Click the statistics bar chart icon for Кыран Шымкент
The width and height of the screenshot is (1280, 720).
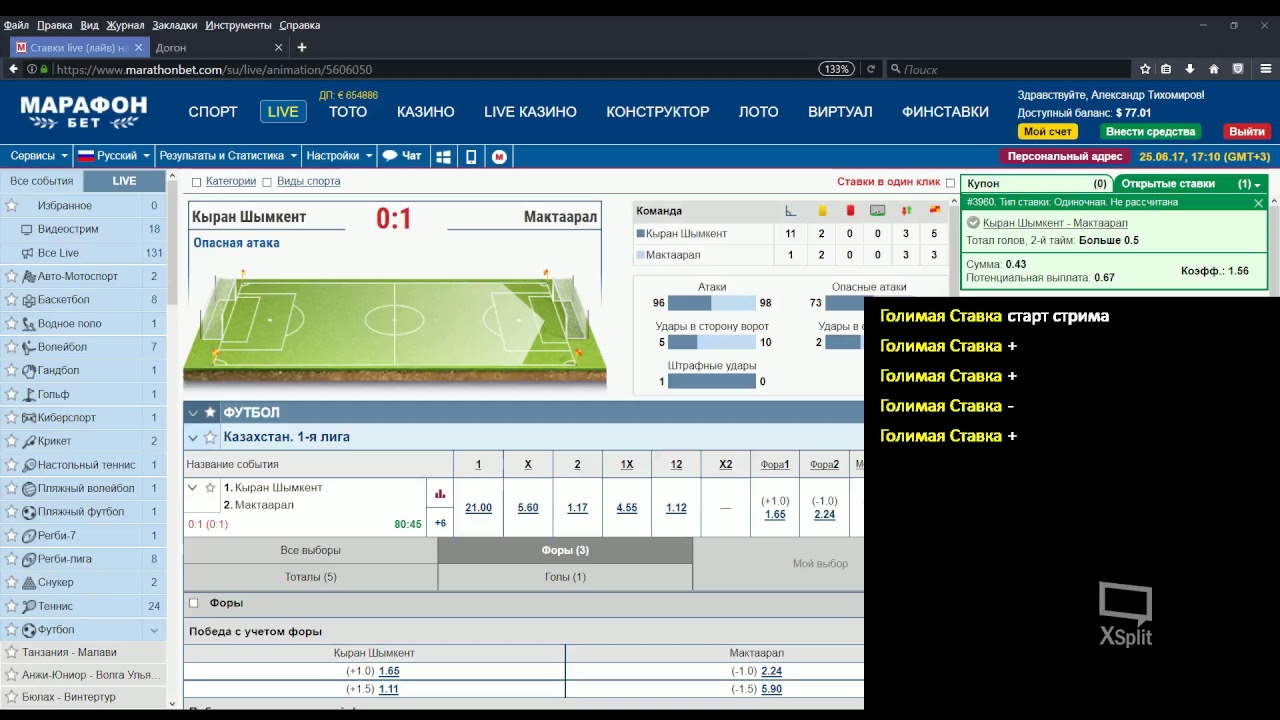(440, 493)
